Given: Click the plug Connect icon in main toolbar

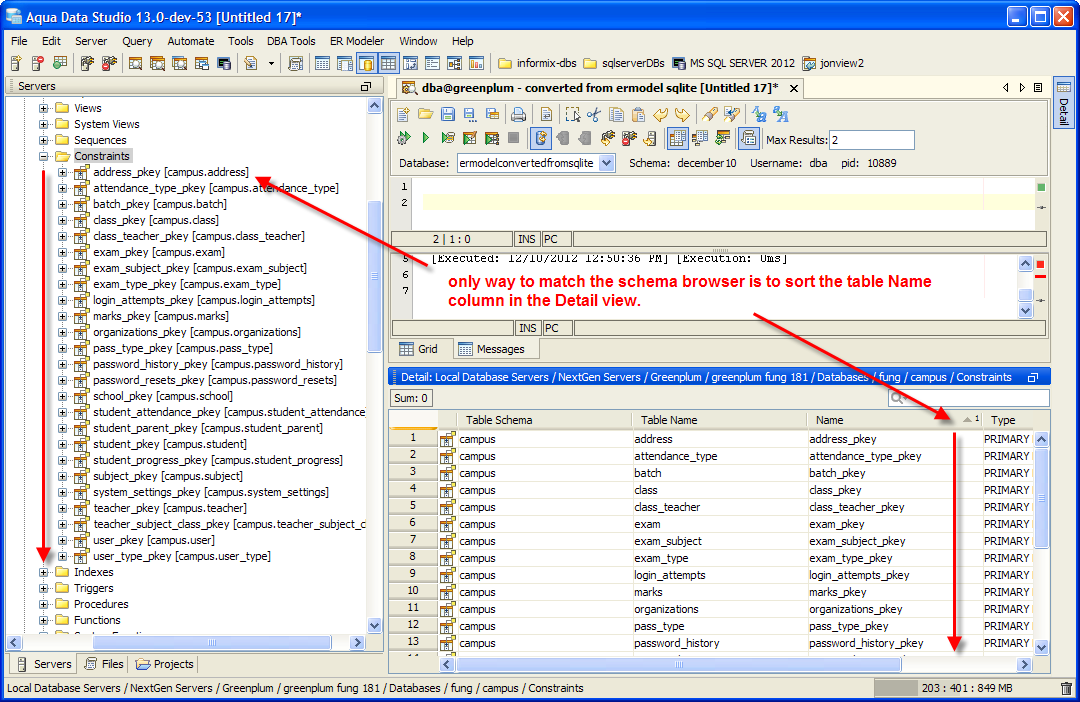Looking at the screenshot, I should point(87,63).
